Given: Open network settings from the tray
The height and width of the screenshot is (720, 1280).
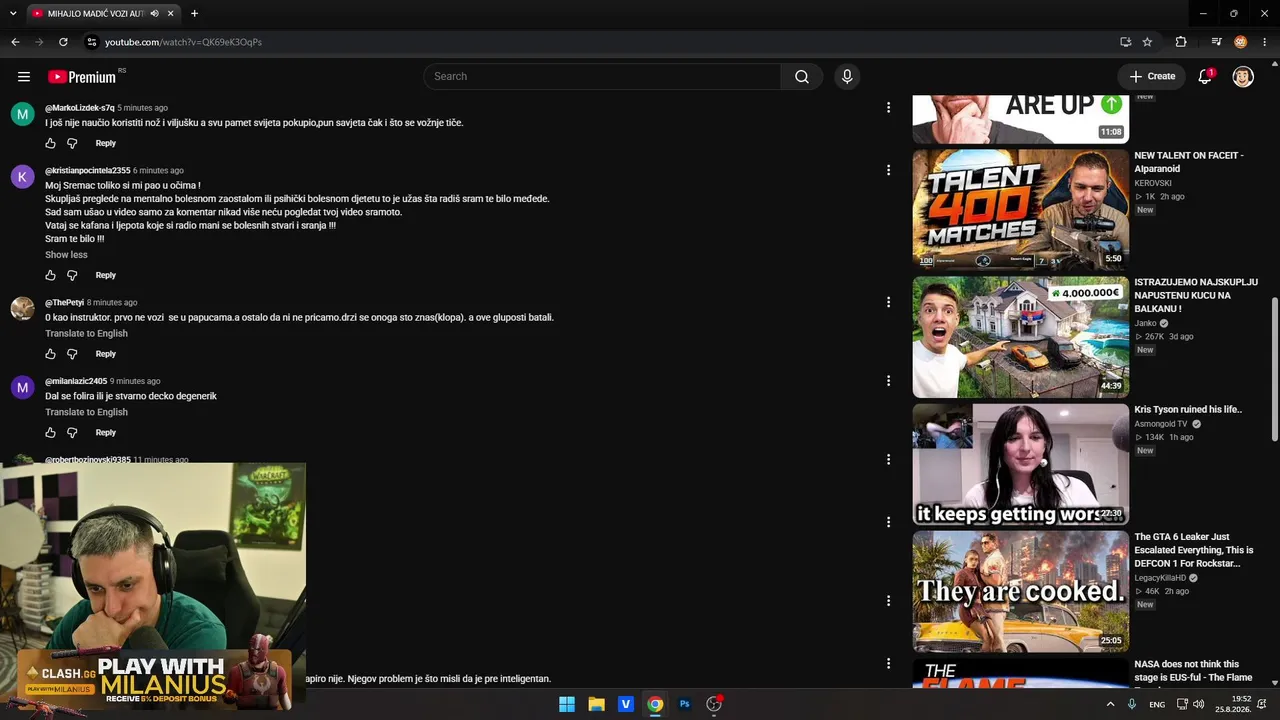Looking at the screenshot, I should (1182, 704).
